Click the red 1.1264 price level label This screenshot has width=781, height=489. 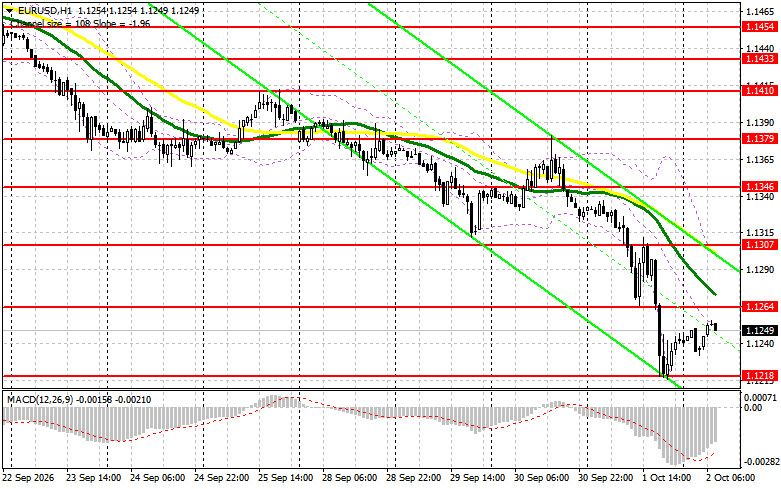pos(759,307)
